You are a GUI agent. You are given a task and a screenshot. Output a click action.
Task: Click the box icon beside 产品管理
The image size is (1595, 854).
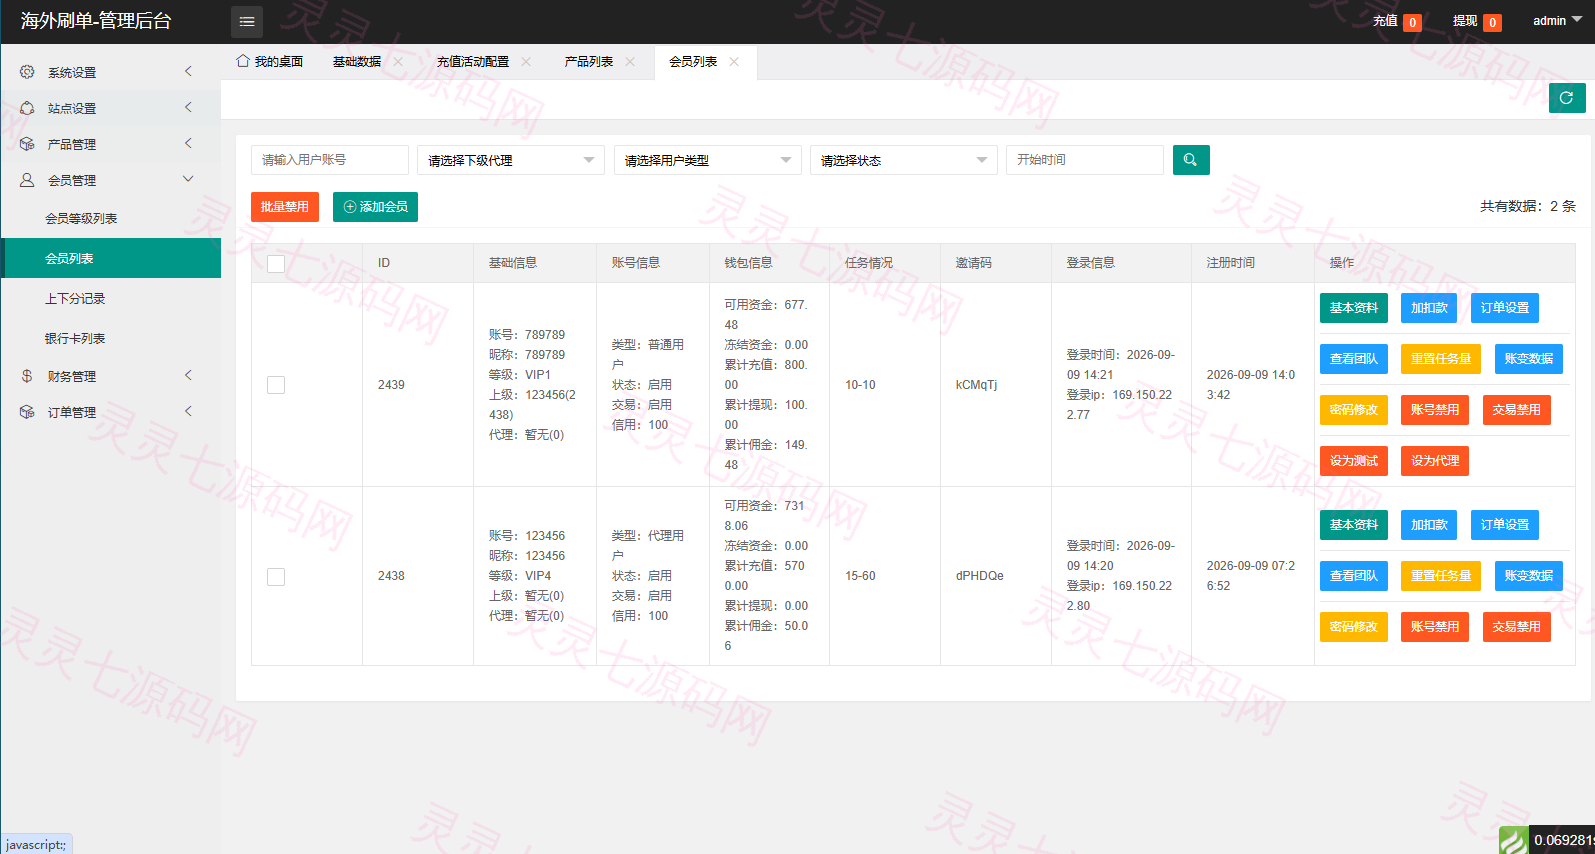tap(27, 144)
